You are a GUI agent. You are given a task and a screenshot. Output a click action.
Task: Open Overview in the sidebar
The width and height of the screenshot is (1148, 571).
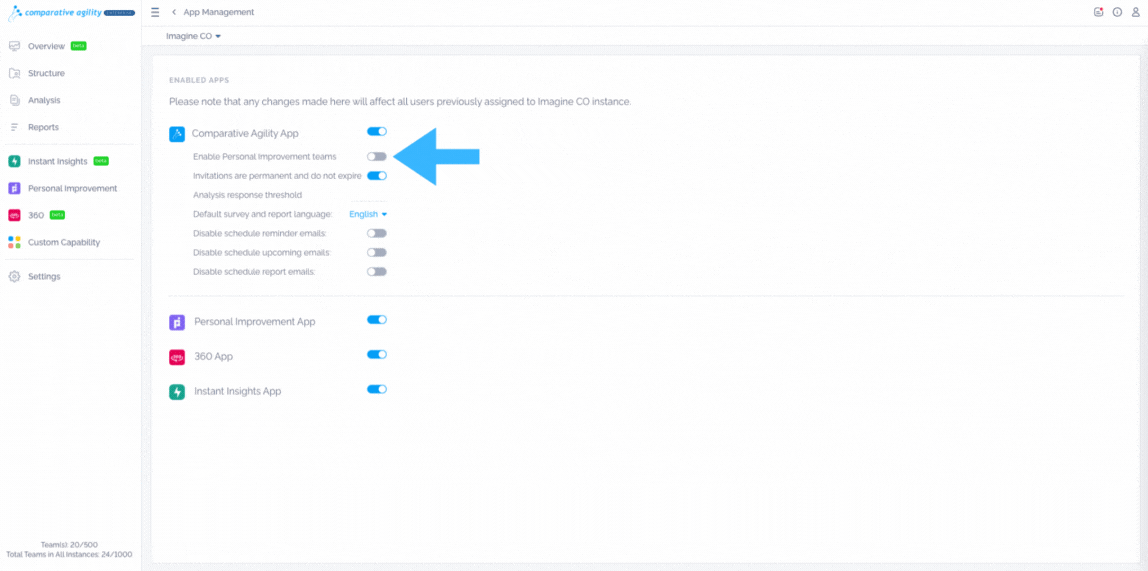pyautogui.click(x=46, y=46)
